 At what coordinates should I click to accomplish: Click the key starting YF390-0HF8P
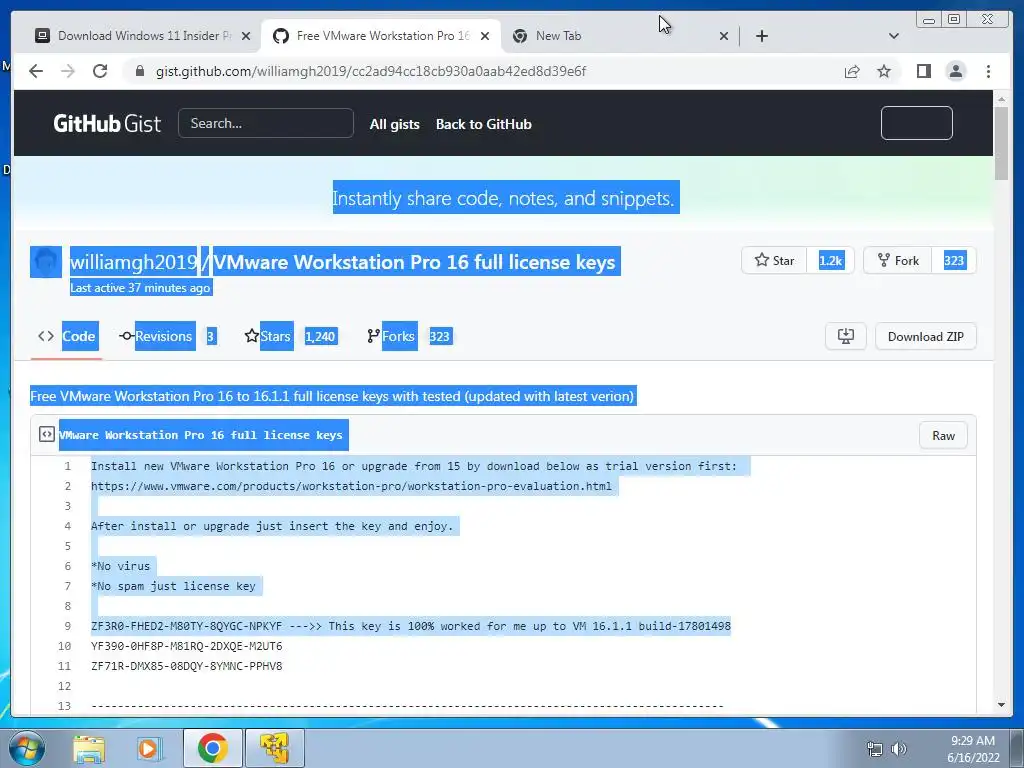click(187, 646)
